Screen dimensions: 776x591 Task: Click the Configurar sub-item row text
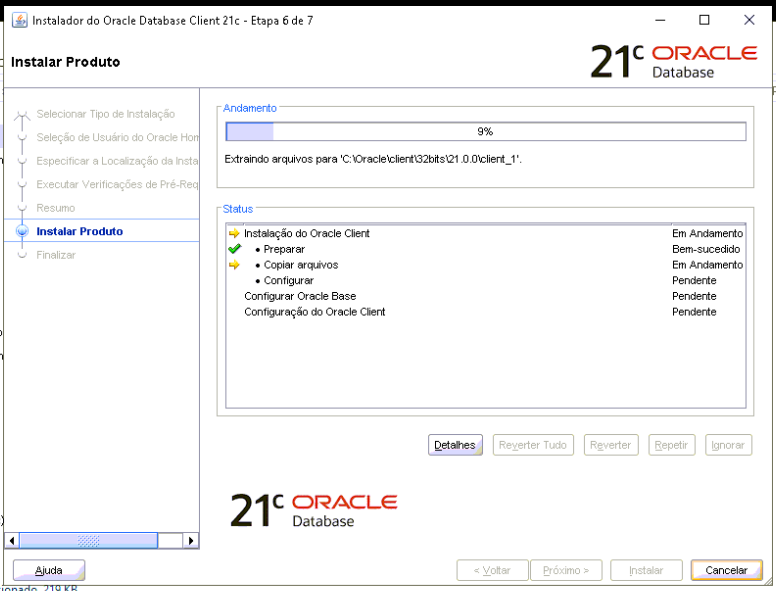[x=289, y=281]
